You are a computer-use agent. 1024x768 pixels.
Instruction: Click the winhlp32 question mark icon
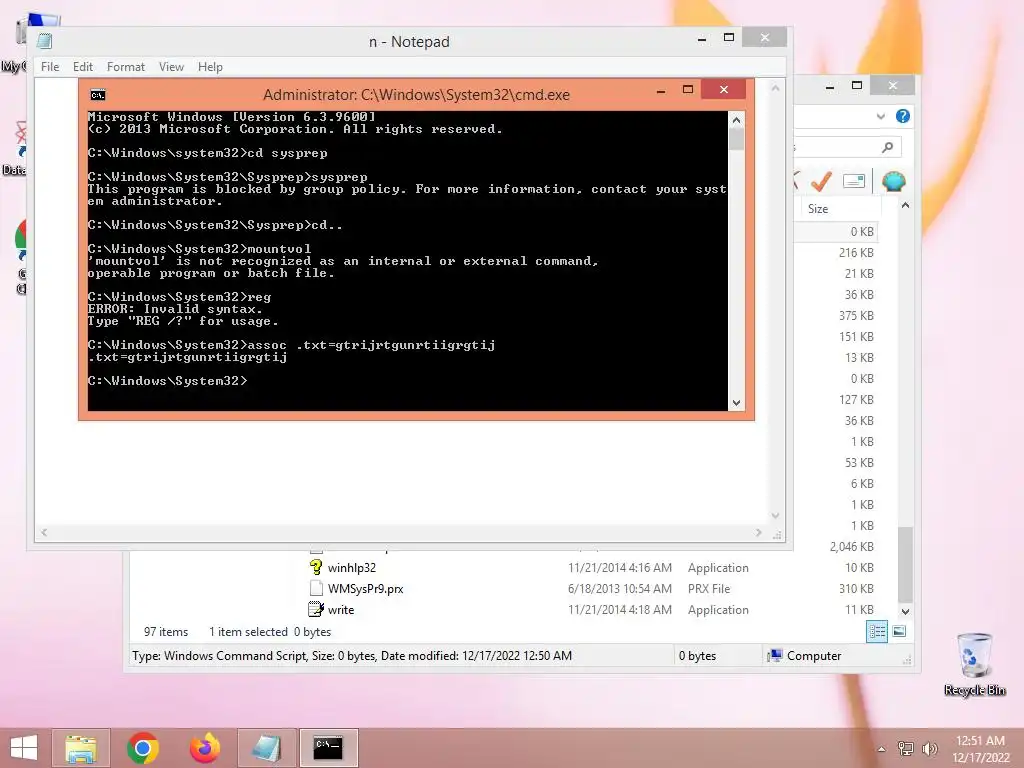click(316, 567)
